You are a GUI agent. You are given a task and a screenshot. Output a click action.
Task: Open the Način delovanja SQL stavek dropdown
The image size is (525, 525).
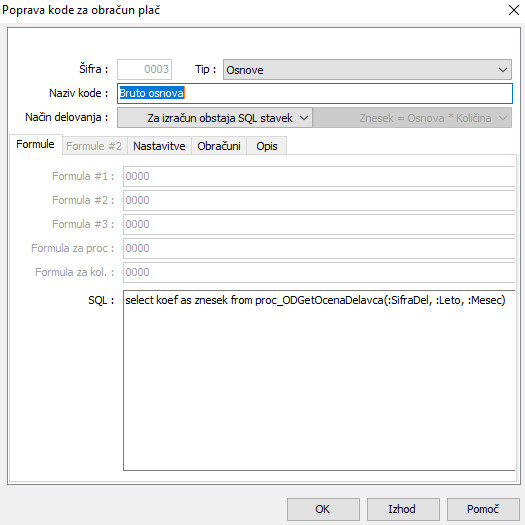point(215,118)
